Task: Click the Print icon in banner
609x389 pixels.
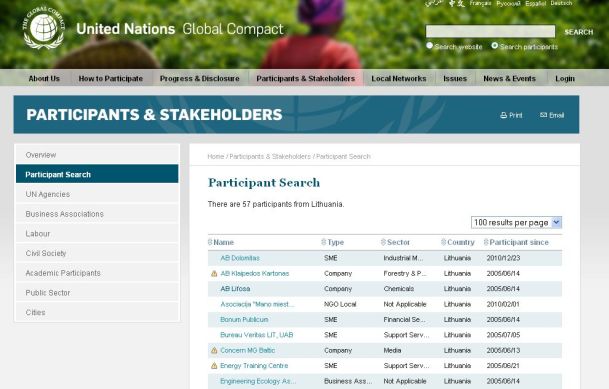Action: 504,115
